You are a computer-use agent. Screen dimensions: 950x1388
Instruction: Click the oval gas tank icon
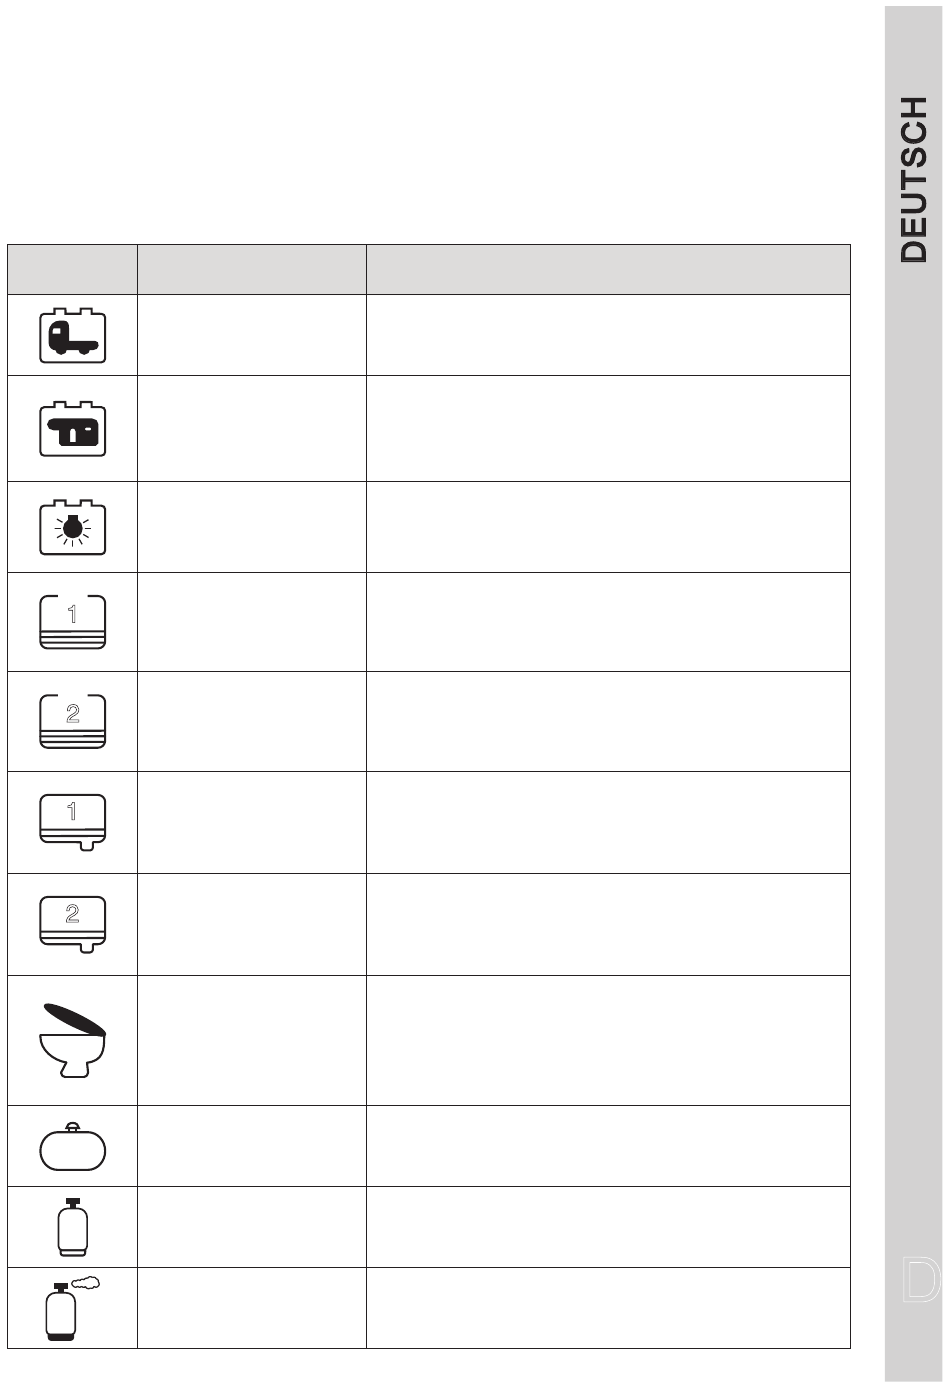[72, 1146]
